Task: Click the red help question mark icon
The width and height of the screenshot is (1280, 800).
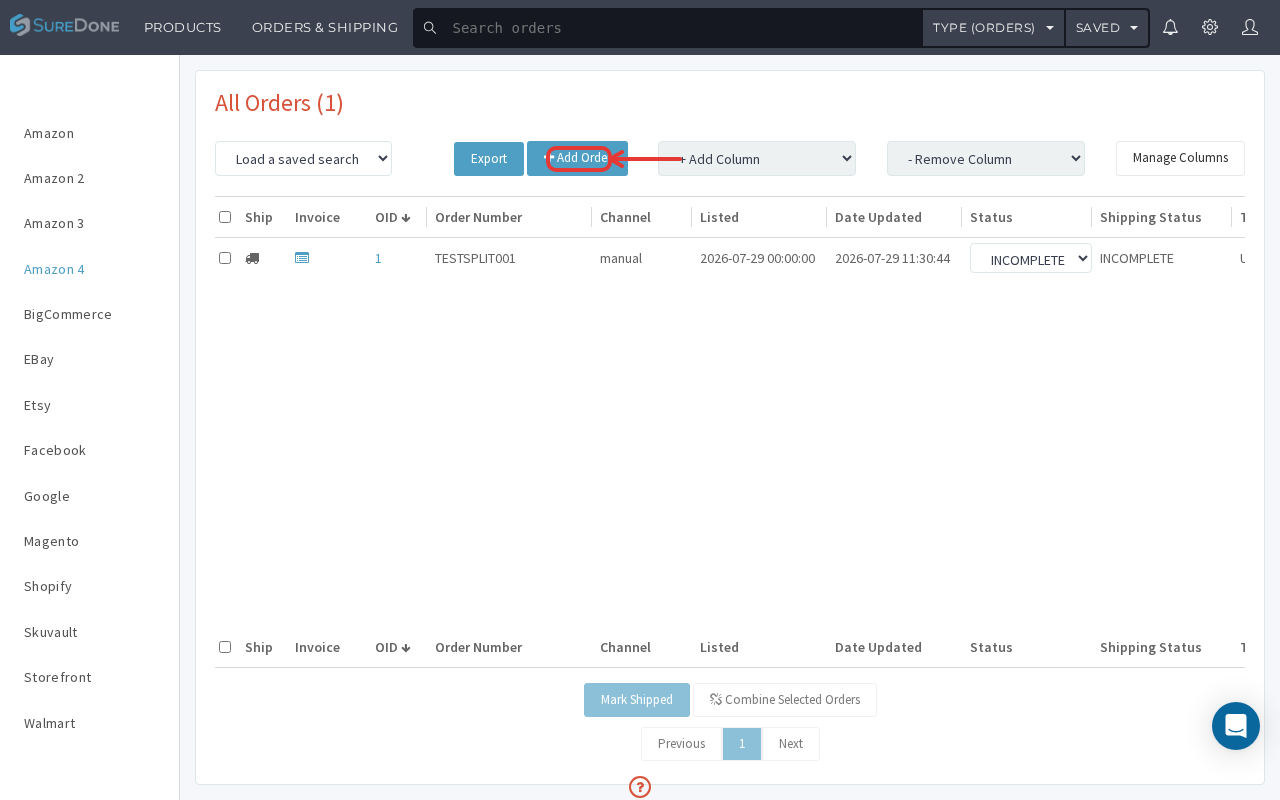Action: [640, 787]
